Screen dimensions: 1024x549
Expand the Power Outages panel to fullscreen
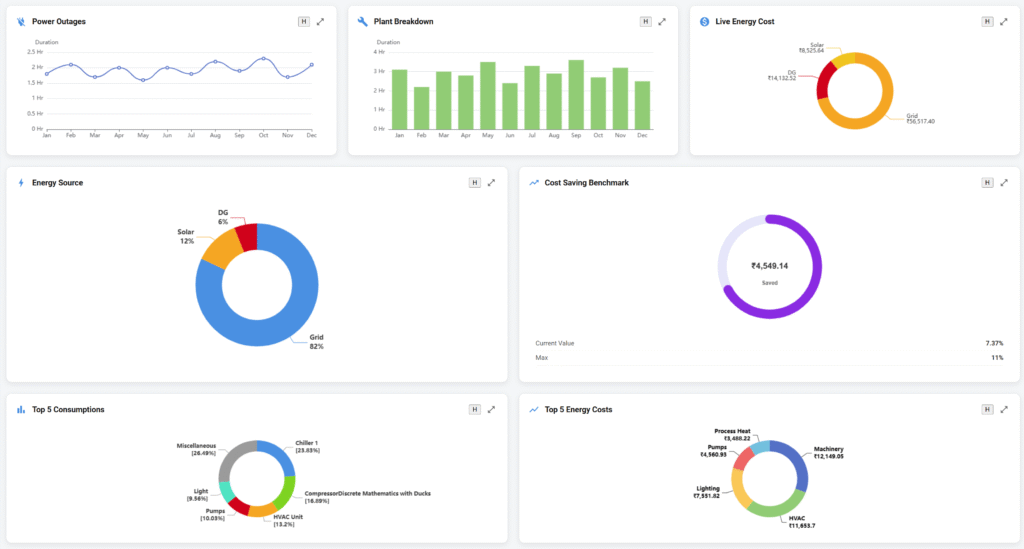pos(320,21)
